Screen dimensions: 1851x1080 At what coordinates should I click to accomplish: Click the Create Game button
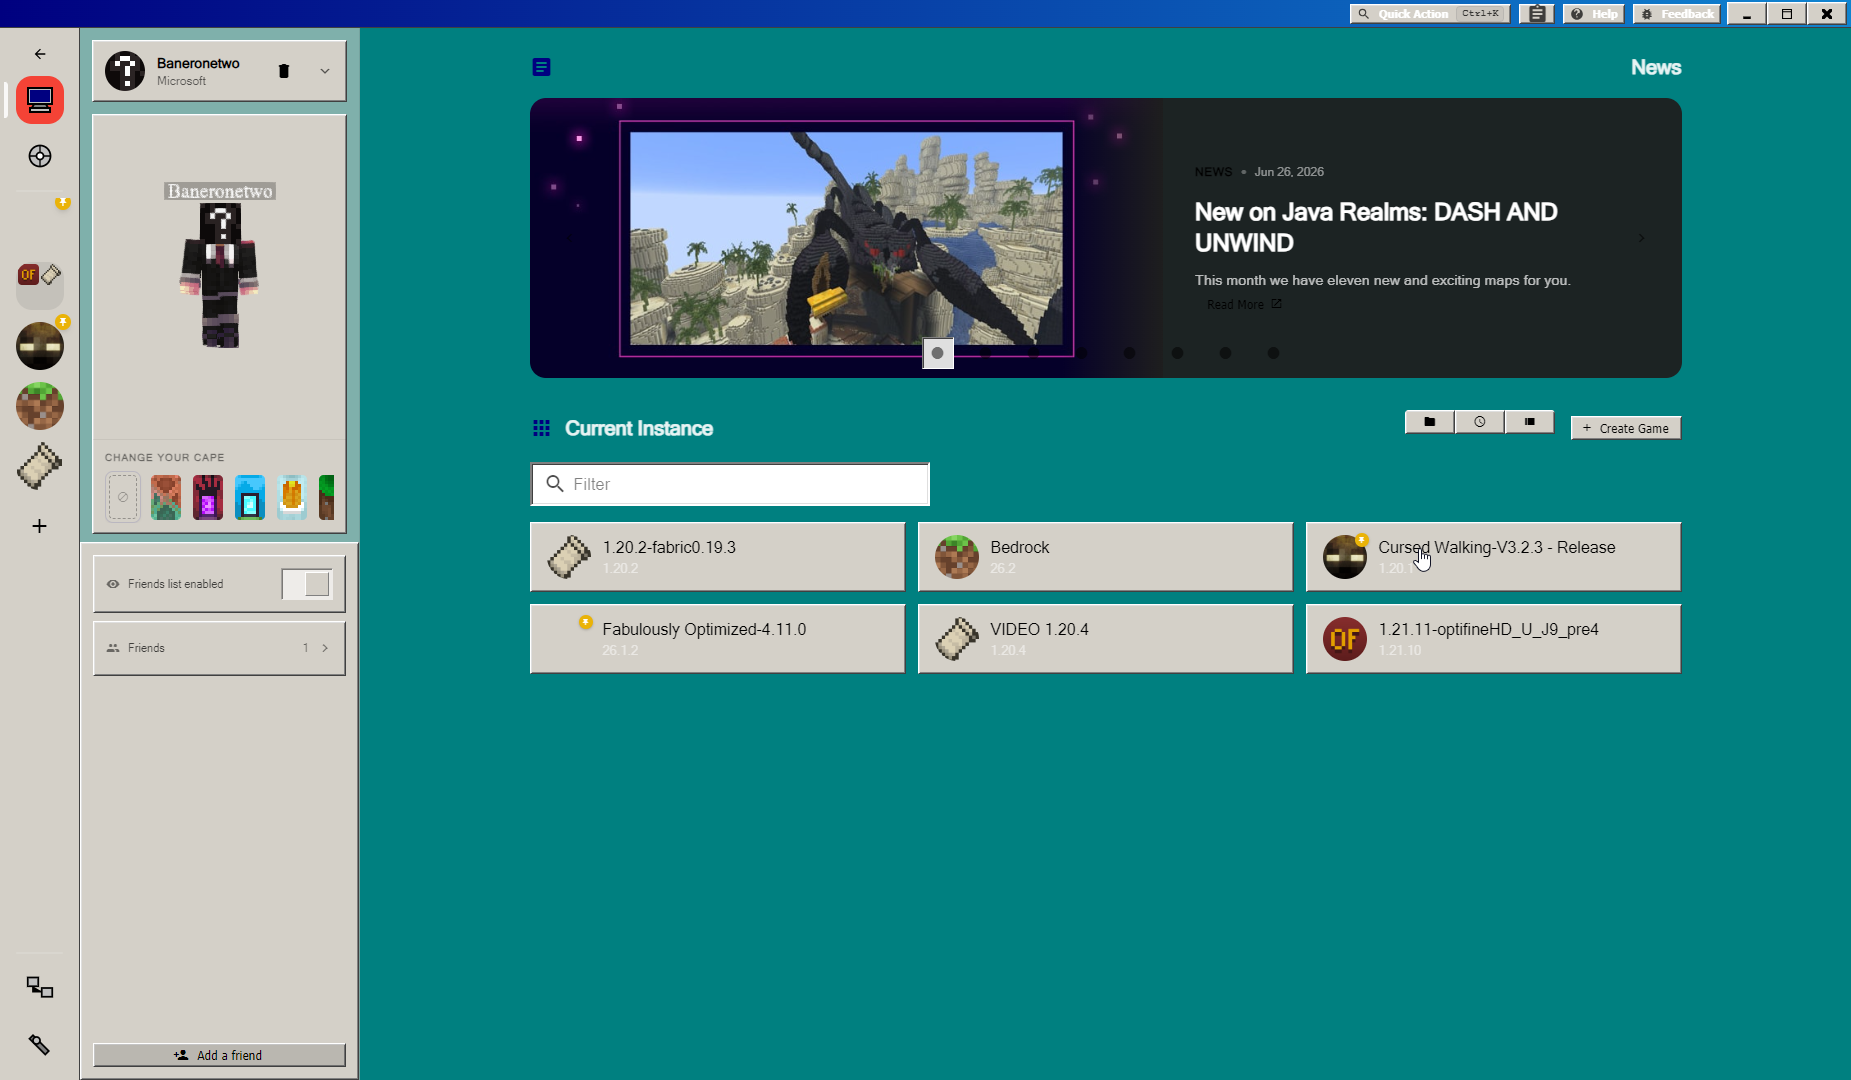pos(1626,428)
